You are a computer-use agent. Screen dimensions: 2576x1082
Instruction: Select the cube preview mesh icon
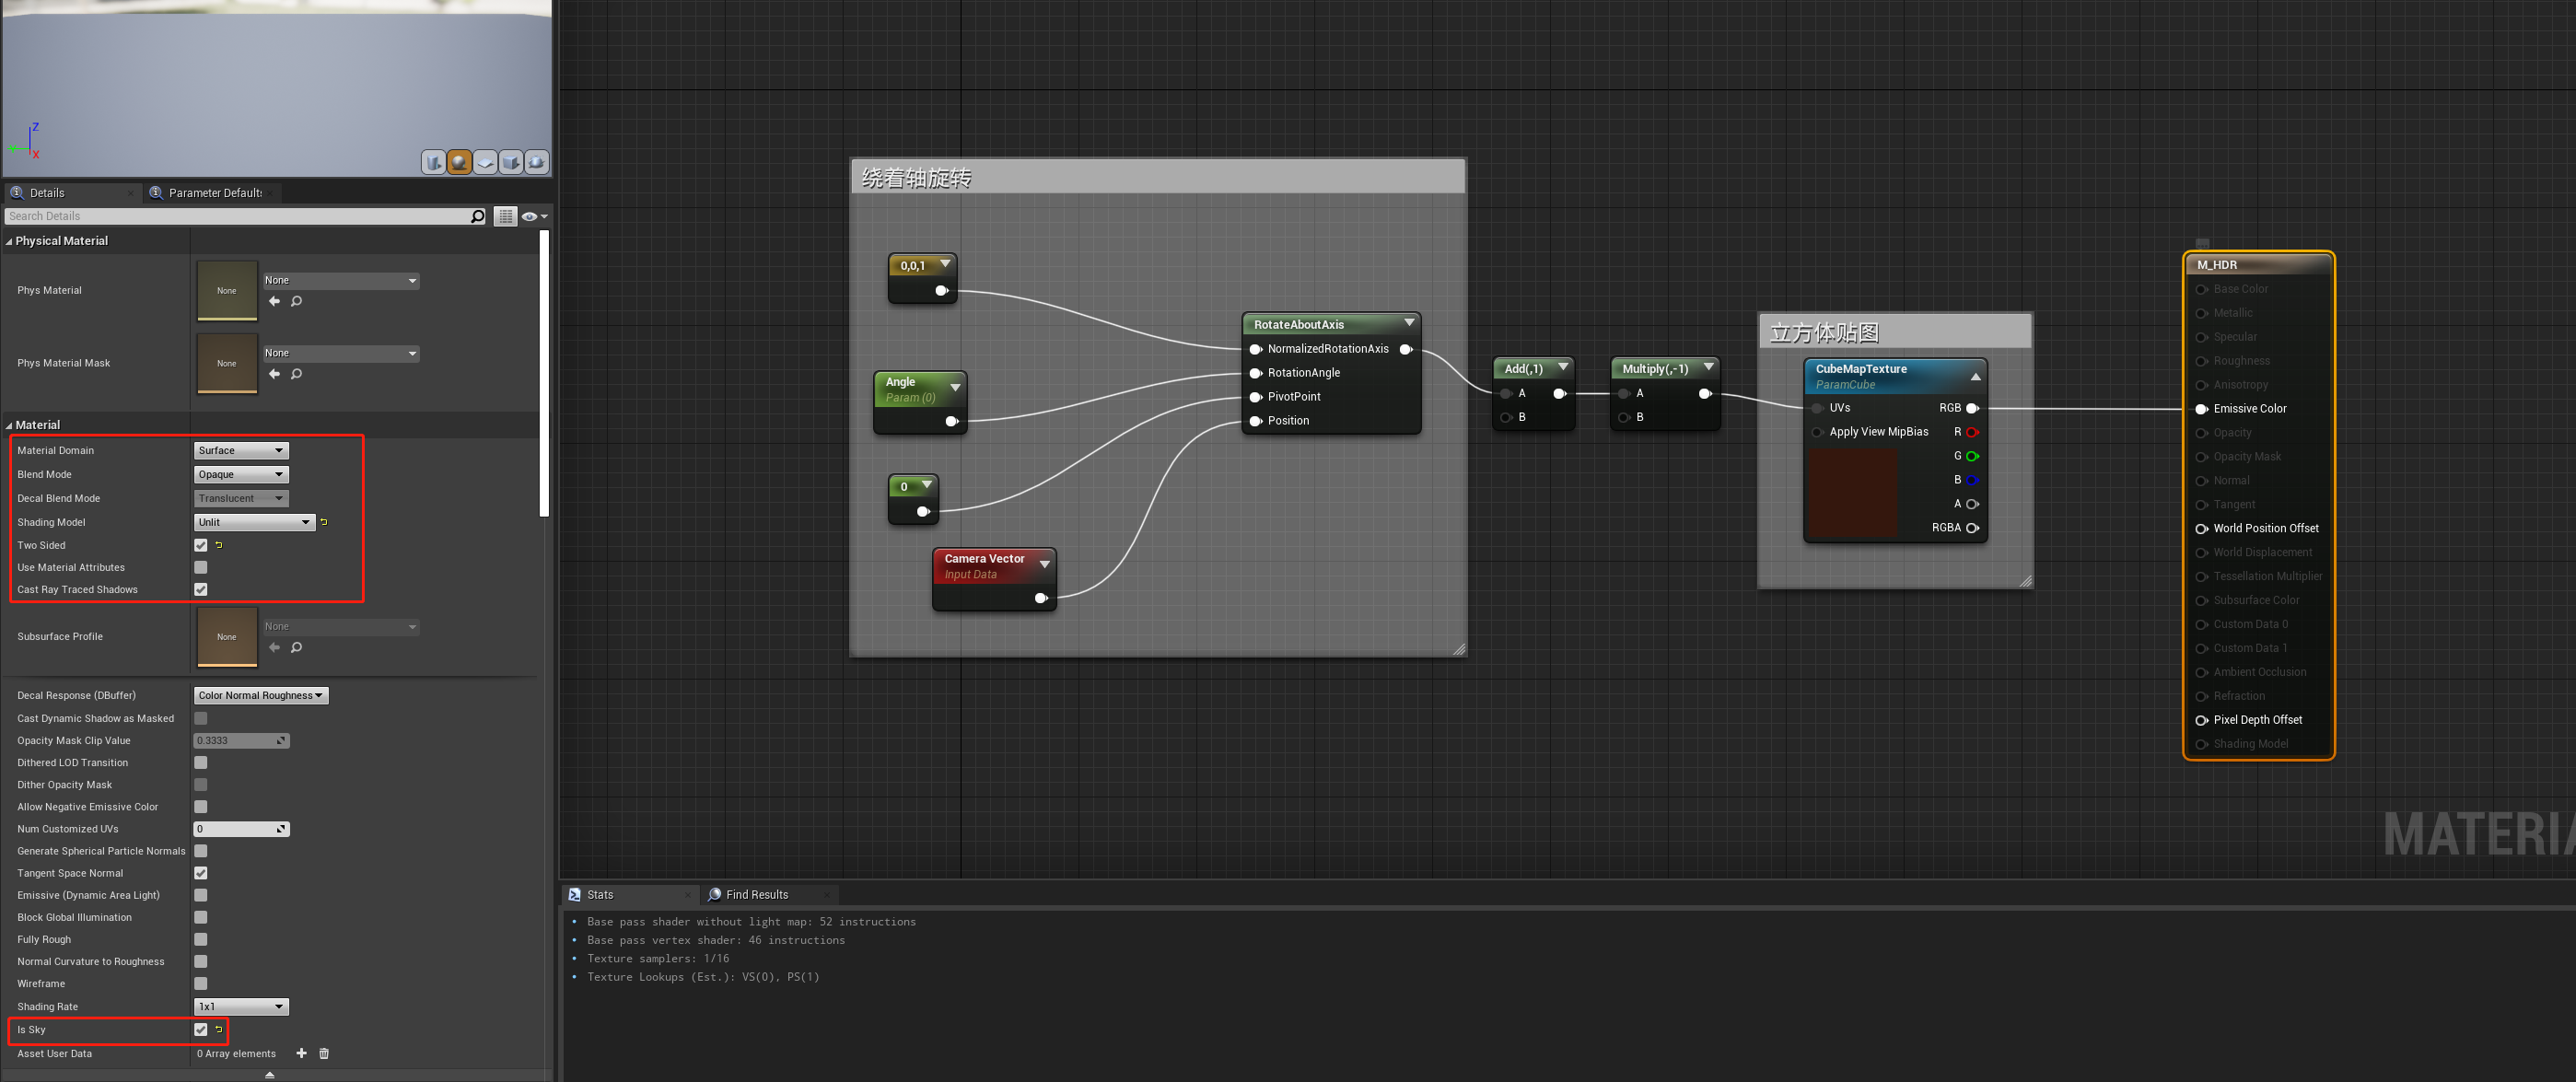click(x=511, y=162)
